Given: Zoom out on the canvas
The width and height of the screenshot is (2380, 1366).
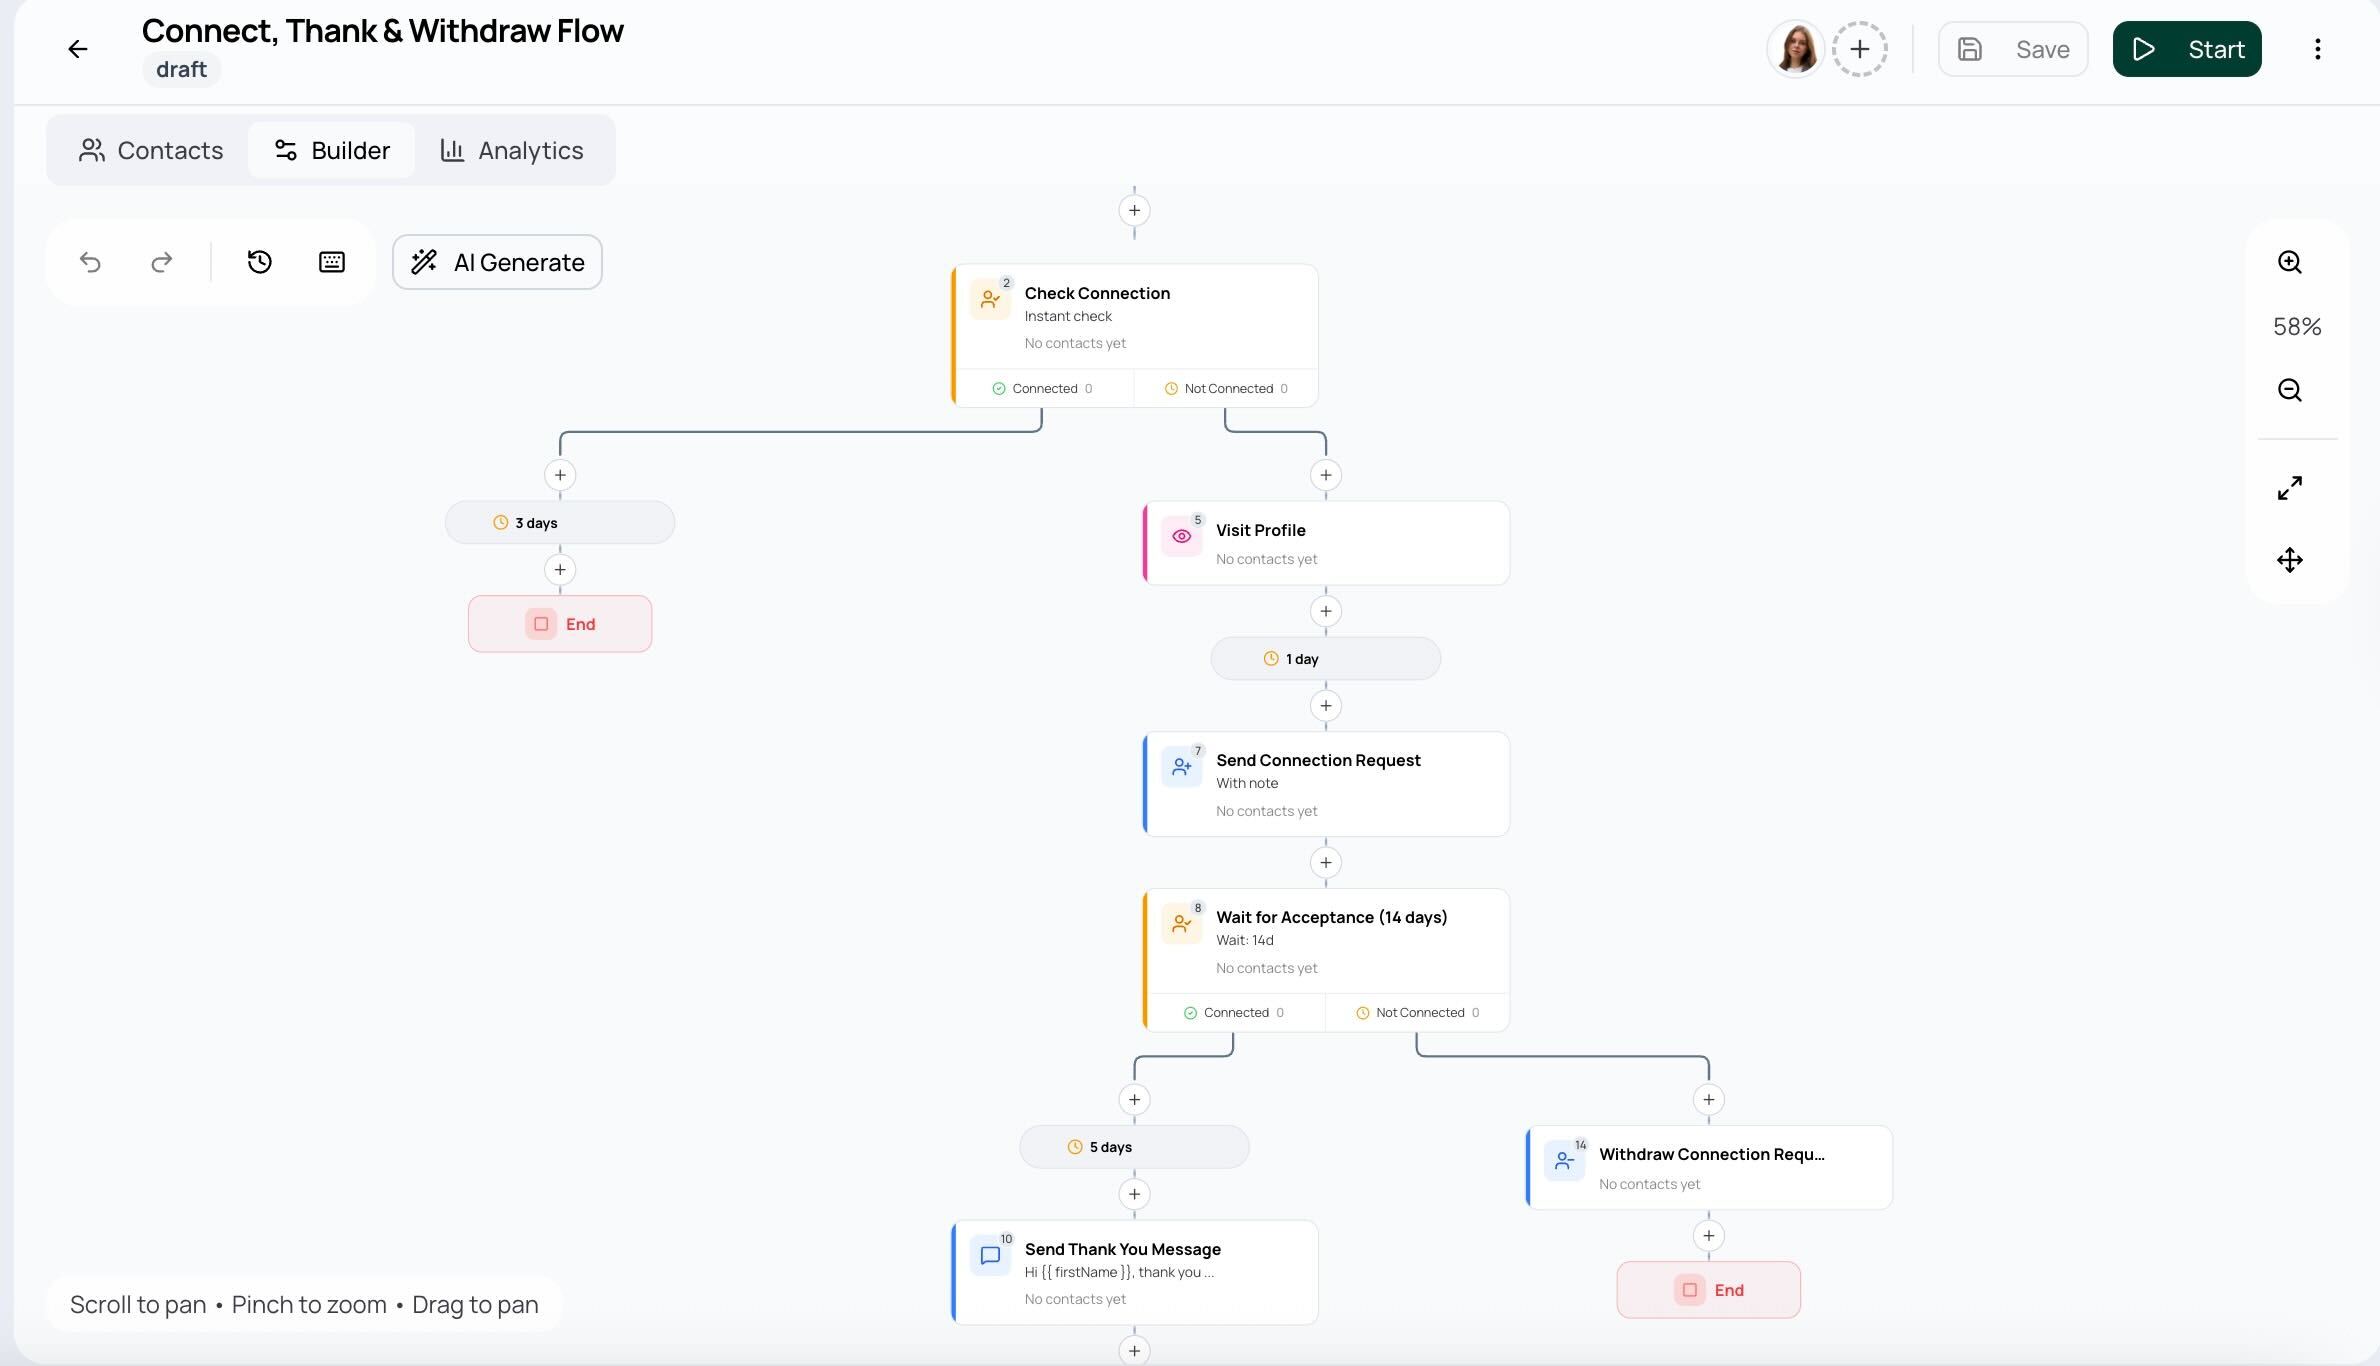Looking at the screenshot, I should [2290, 390].
